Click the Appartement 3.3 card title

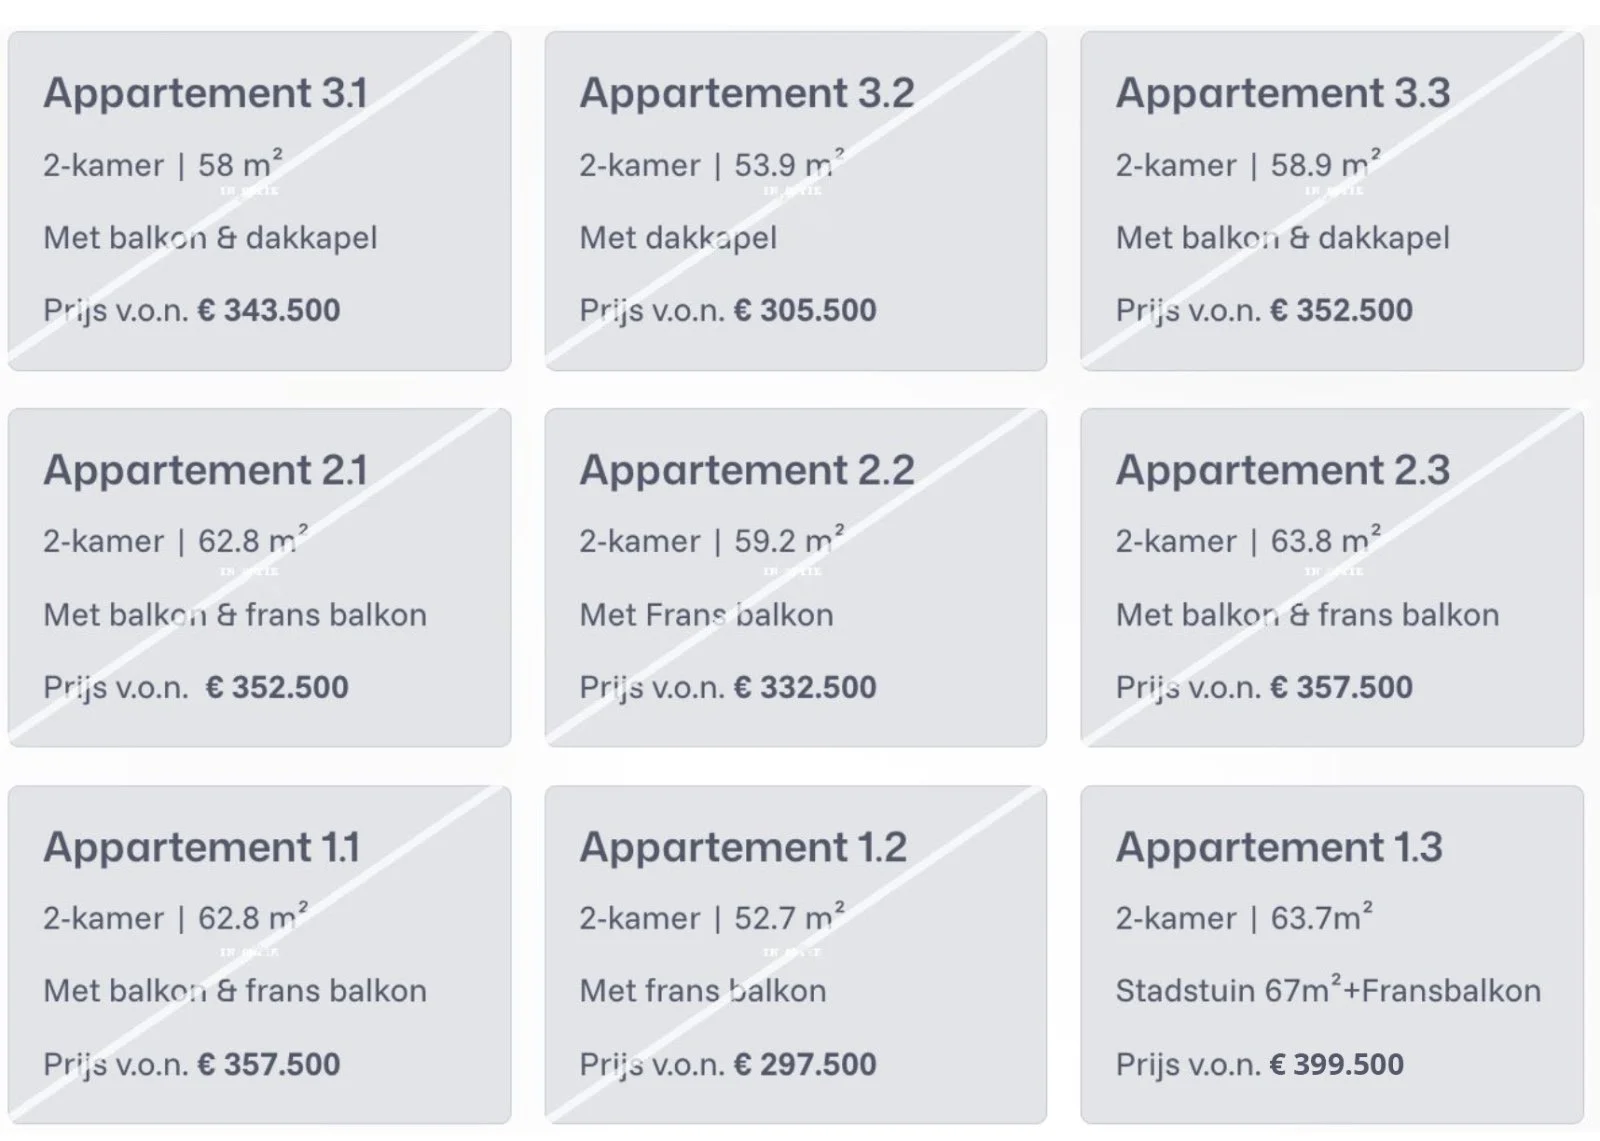pyautogui.click(x=1282, y=93)
